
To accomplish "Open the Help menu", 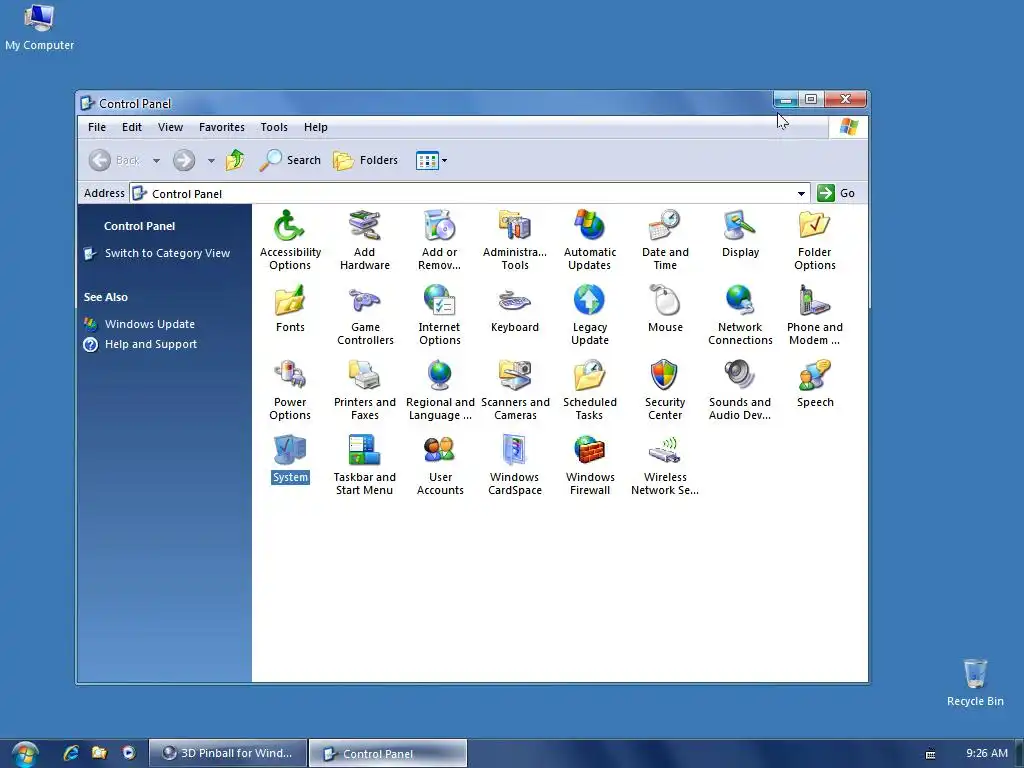I will pyautogui.click(x=315, y=127).
